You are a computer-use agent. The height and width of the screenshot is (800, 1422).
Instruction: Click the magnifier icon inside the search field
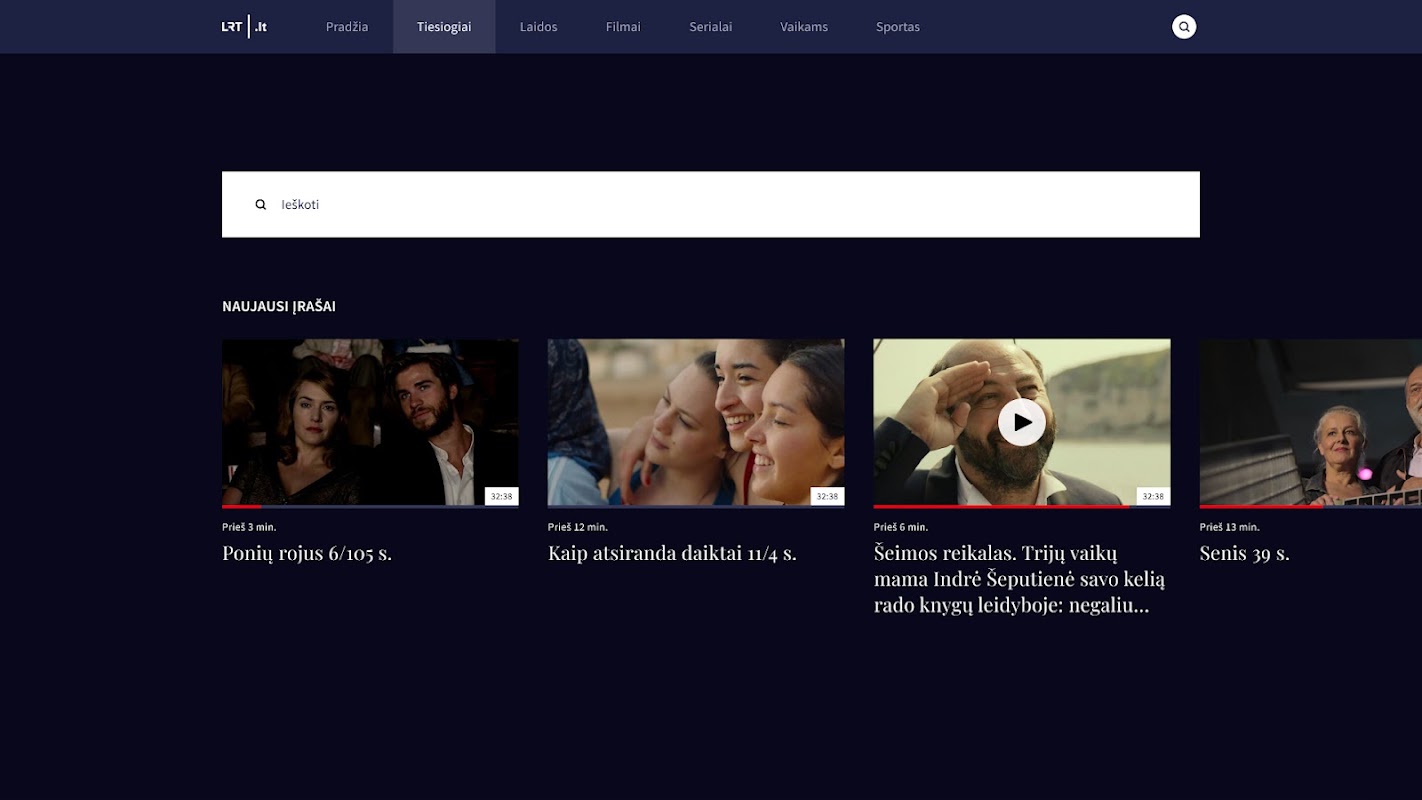[x=261, y=205]
